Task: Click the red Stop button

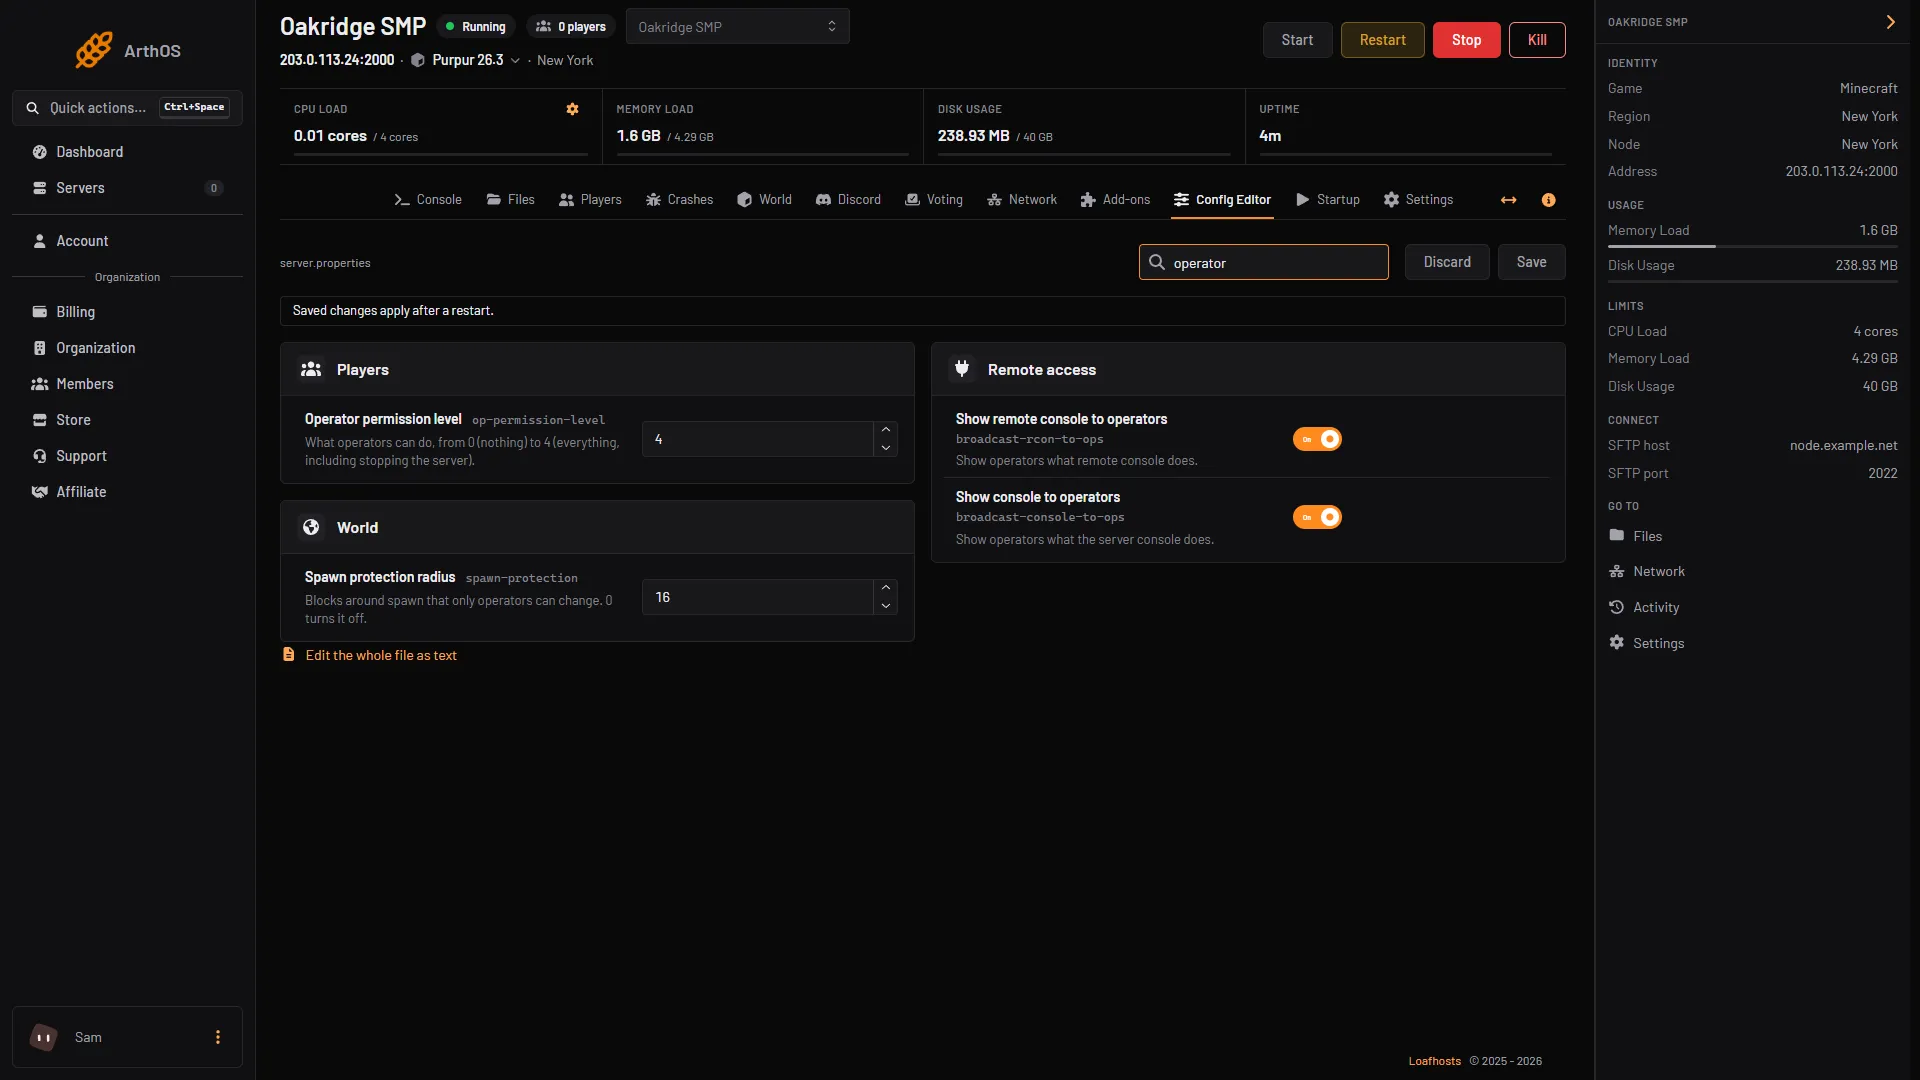Action: (1466, 40)
